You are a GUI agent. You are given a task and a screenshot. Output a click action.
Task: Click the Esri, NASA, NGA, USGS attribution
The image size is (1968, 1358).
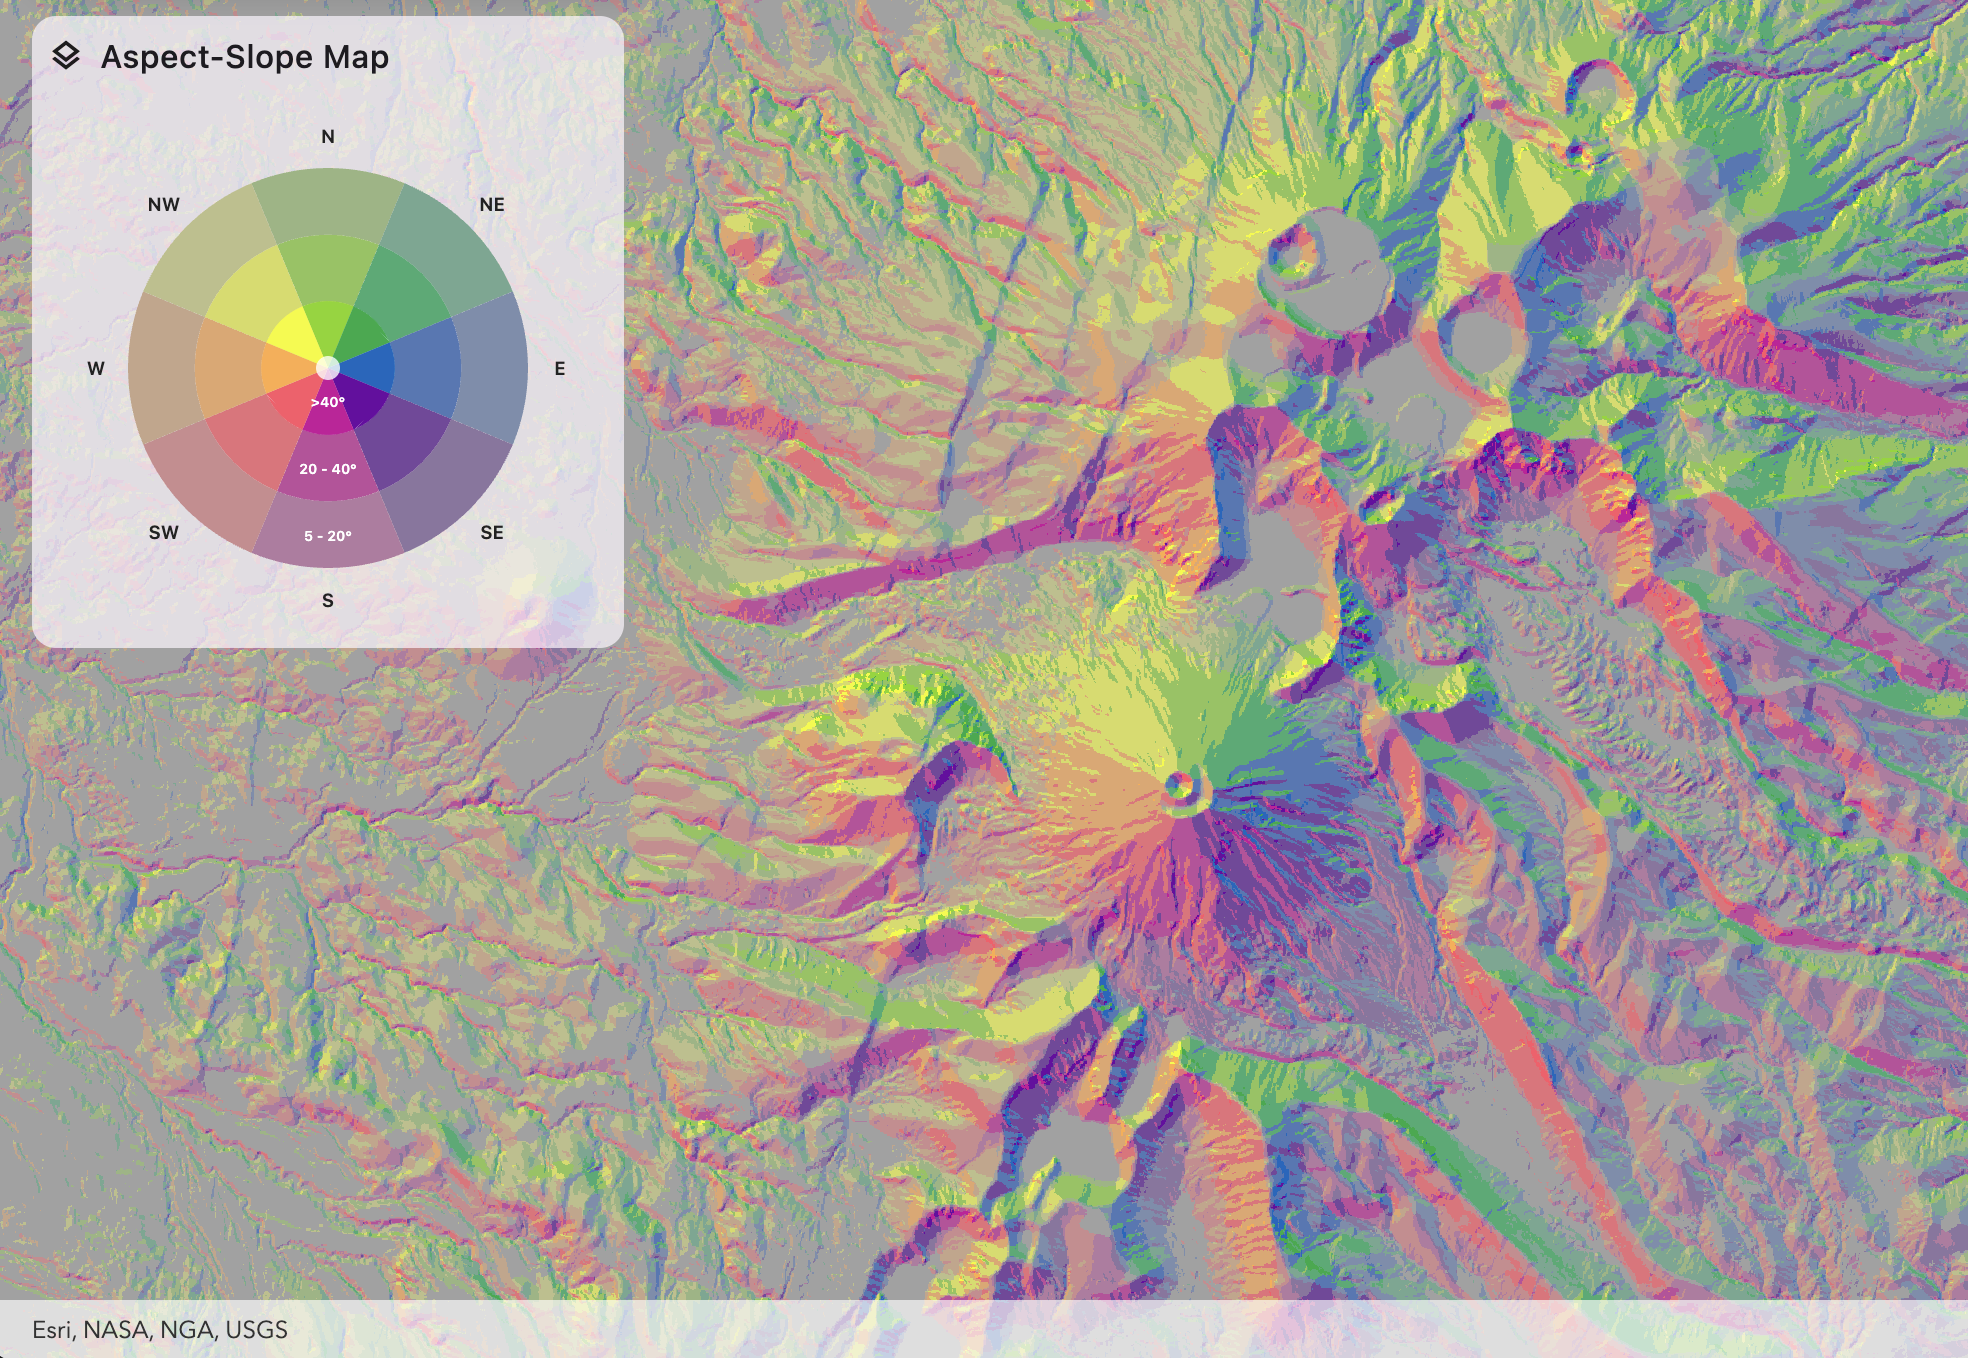160,1329
